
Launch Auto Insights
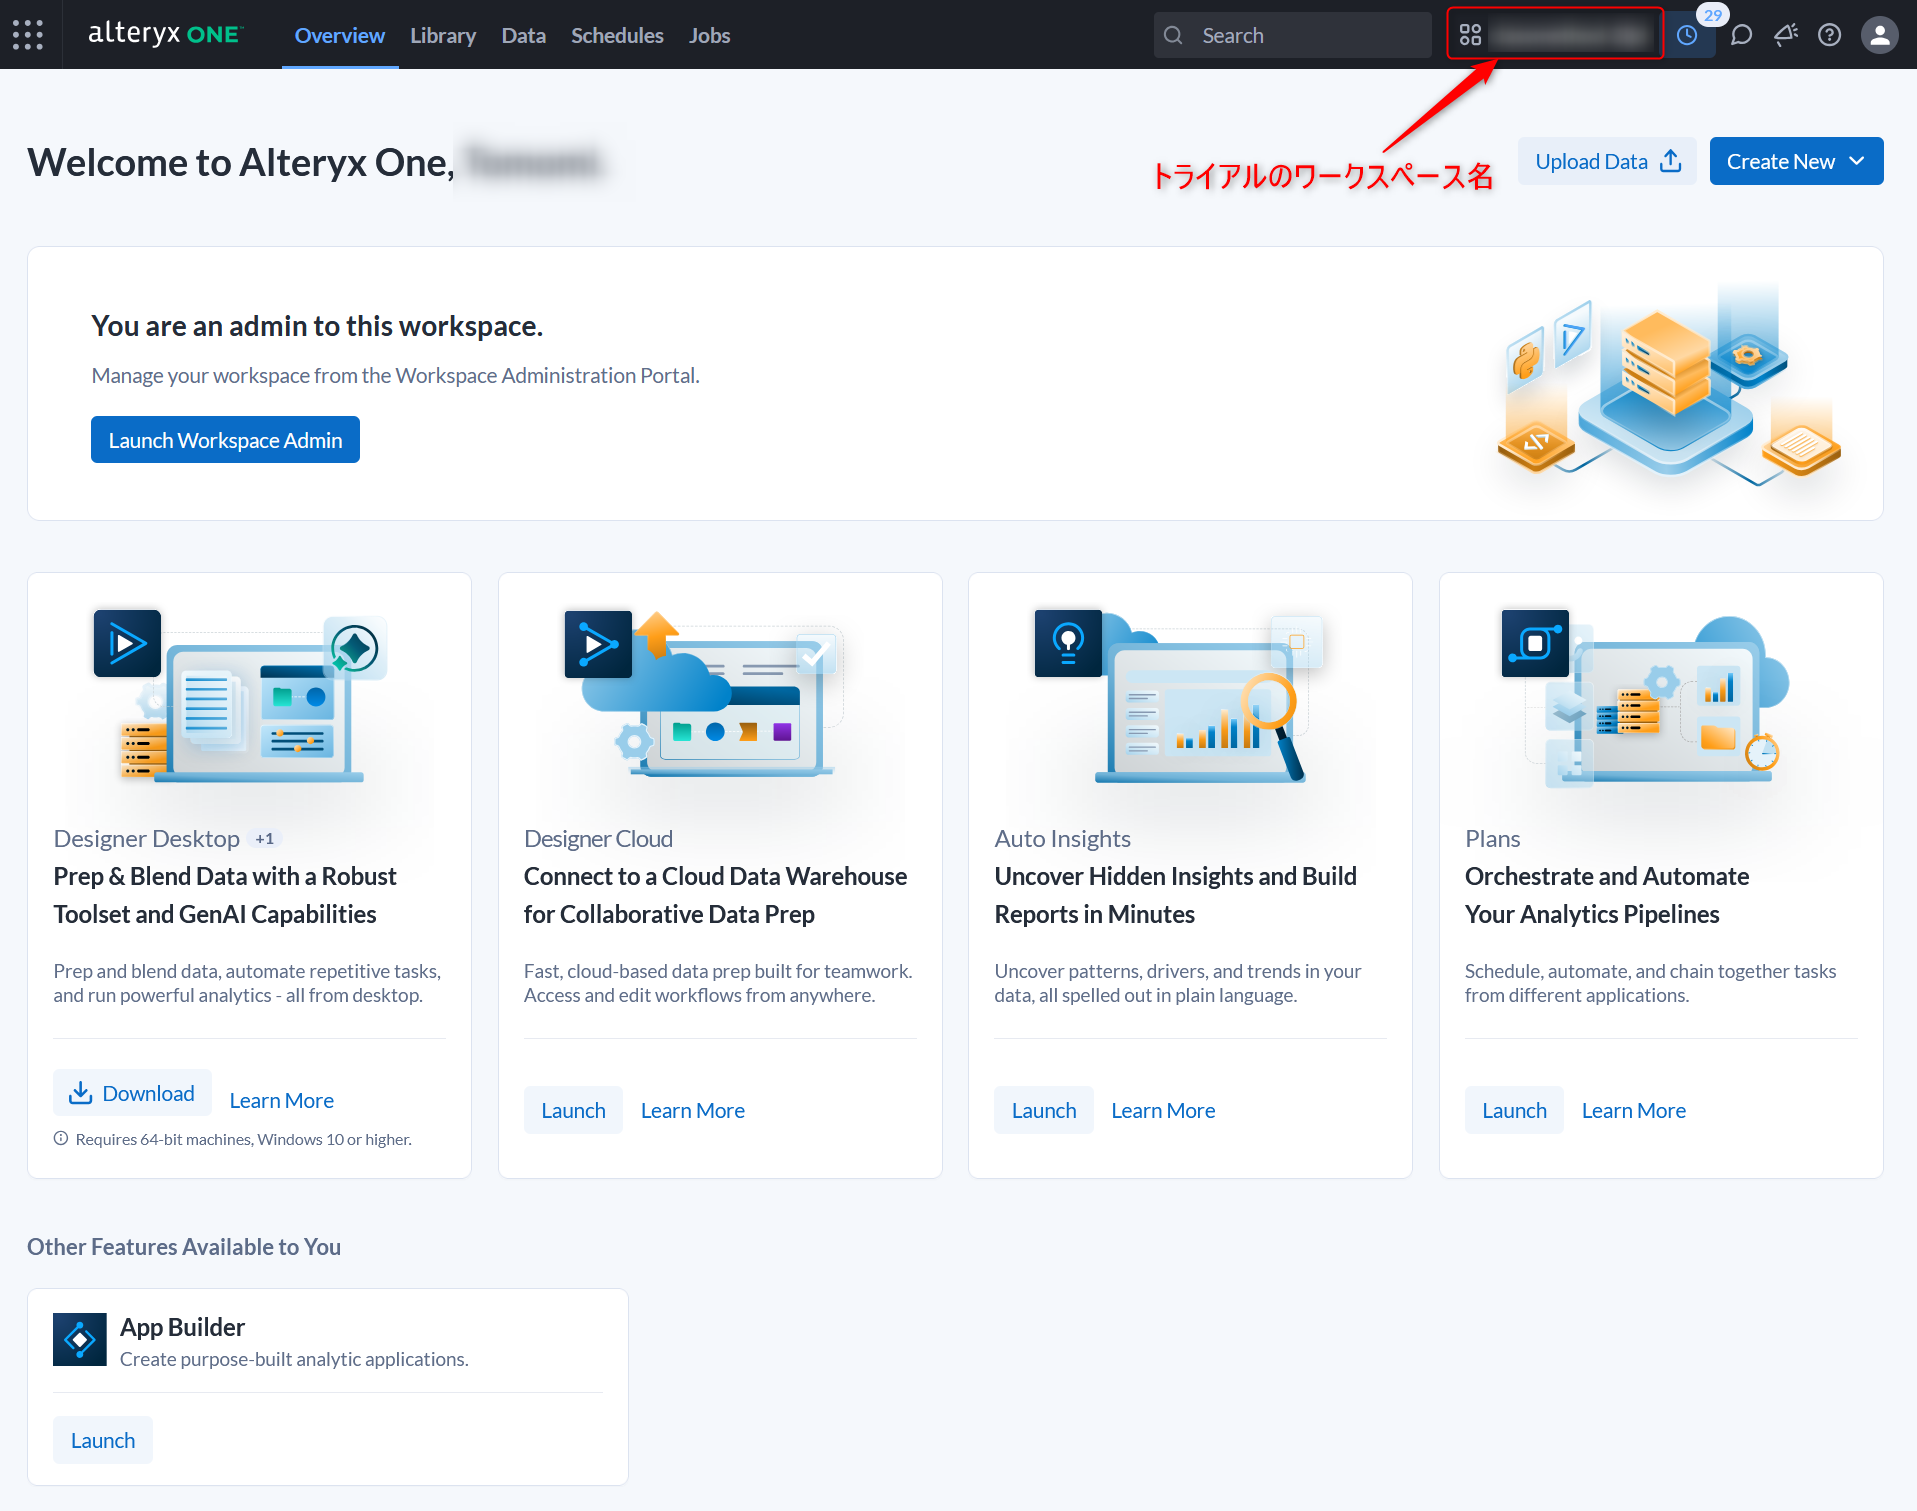1044,1110
